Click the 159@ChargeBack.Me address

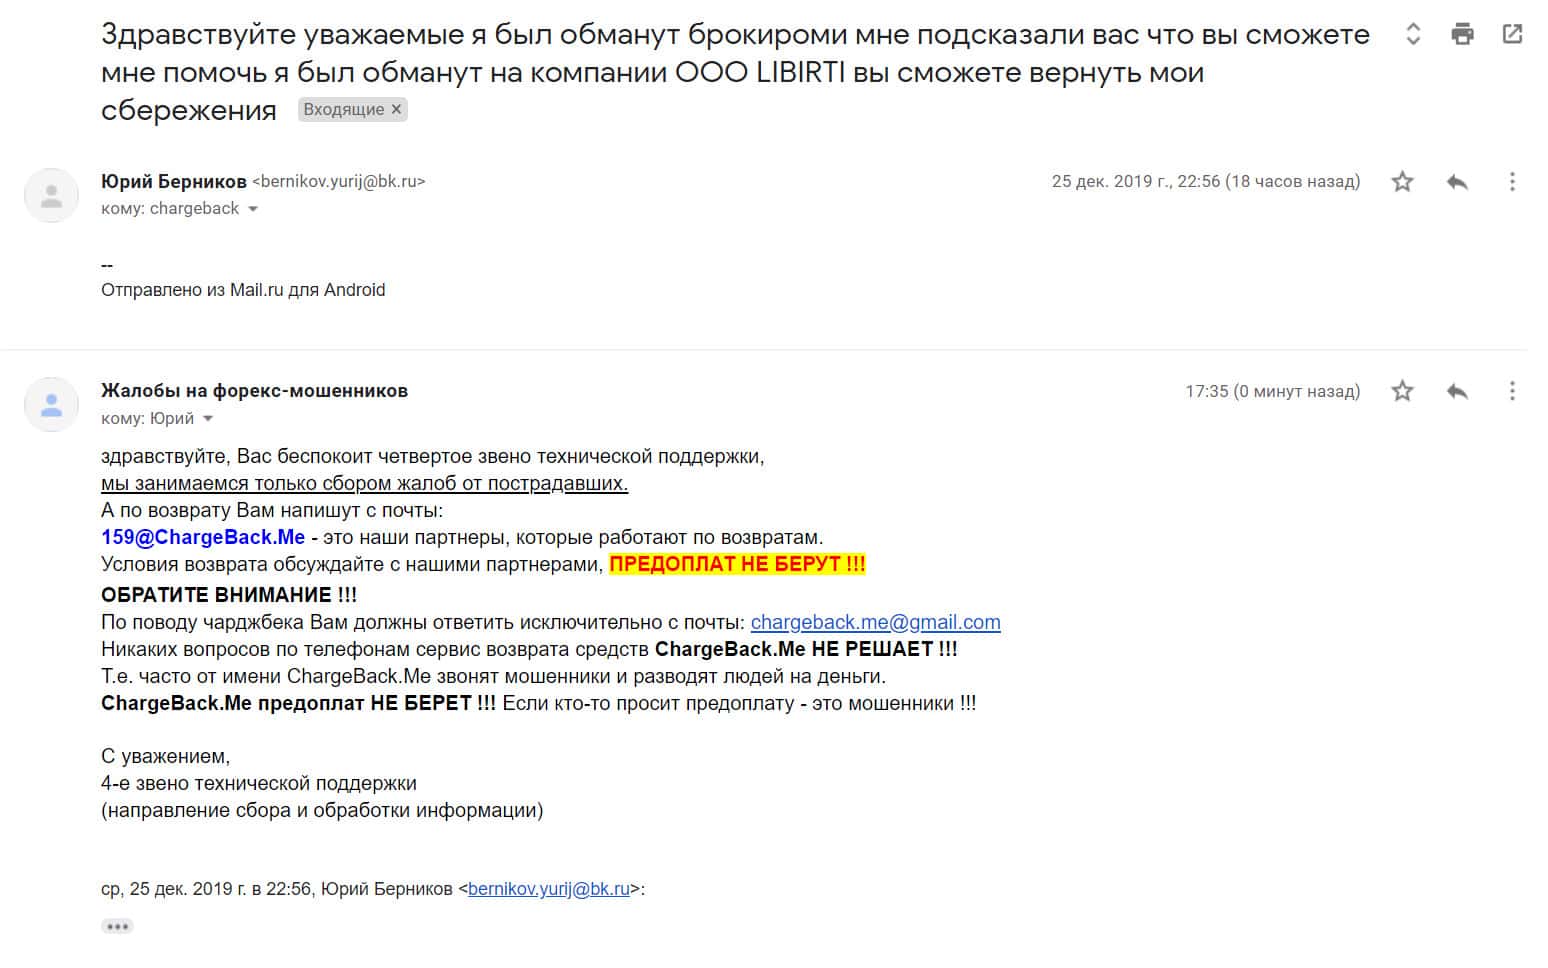(x=203, y=538)
